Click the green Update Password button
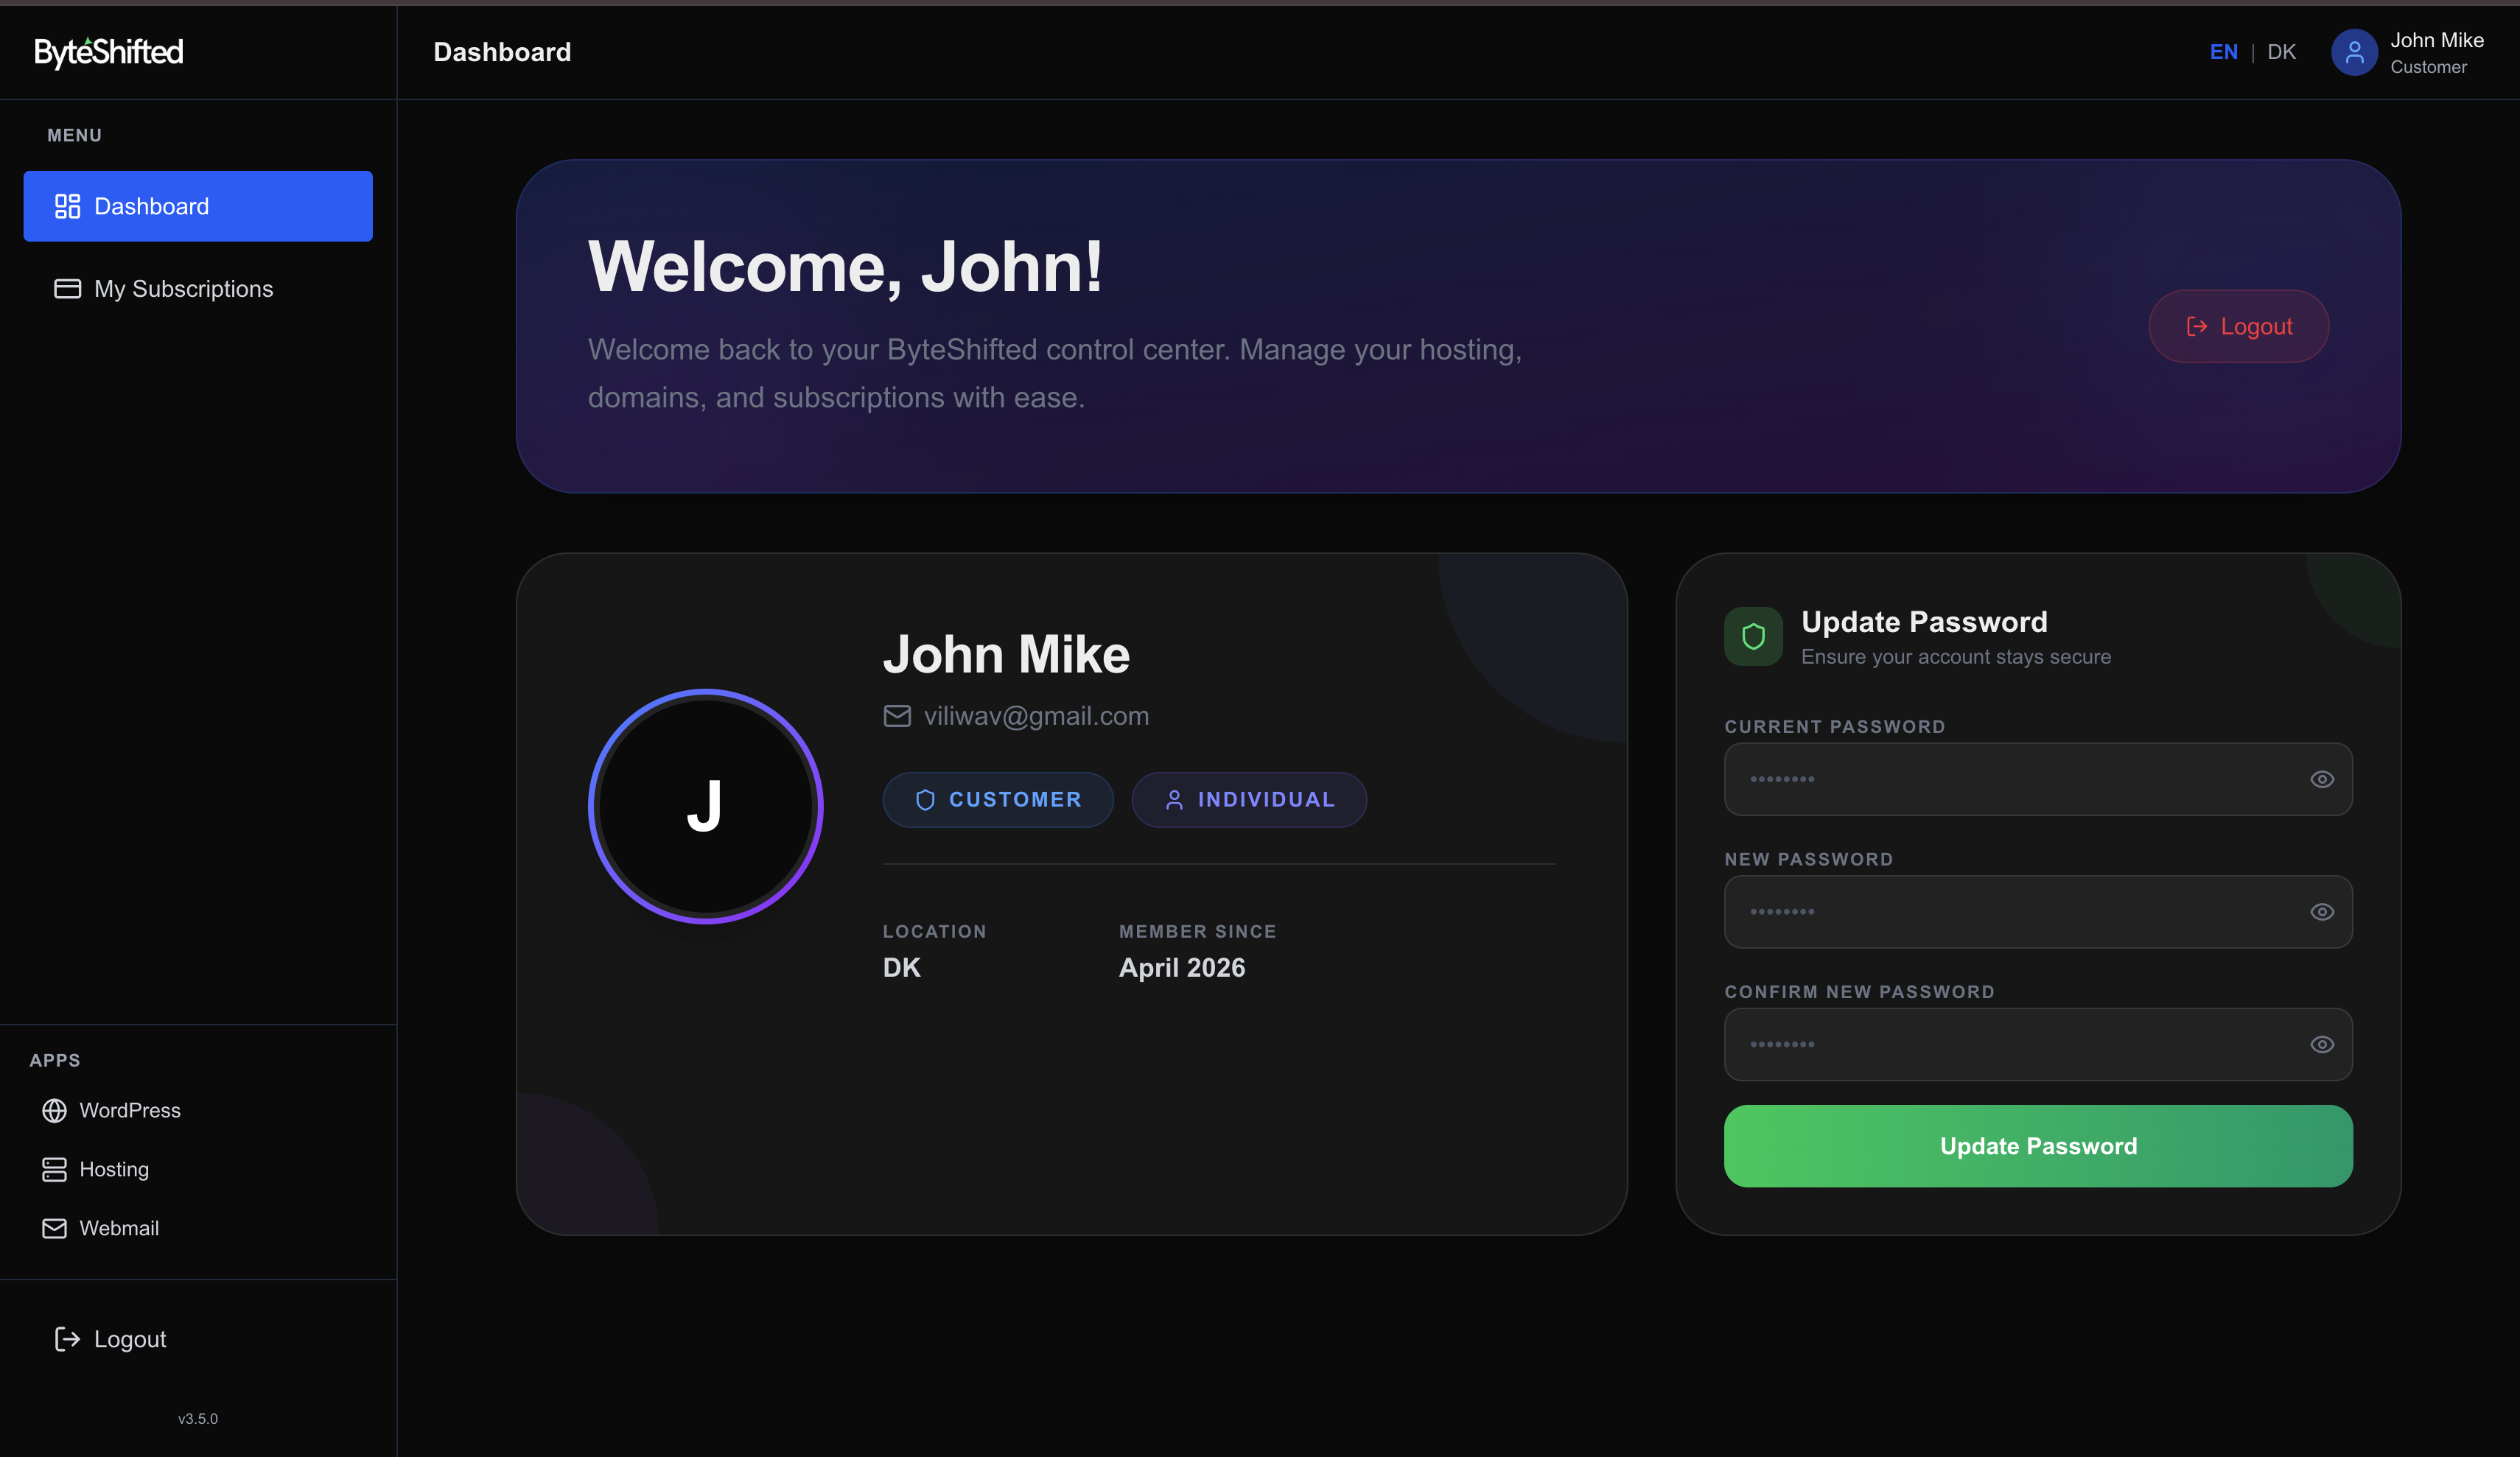2520x1457 pixels. [x=2038, y=1146]
